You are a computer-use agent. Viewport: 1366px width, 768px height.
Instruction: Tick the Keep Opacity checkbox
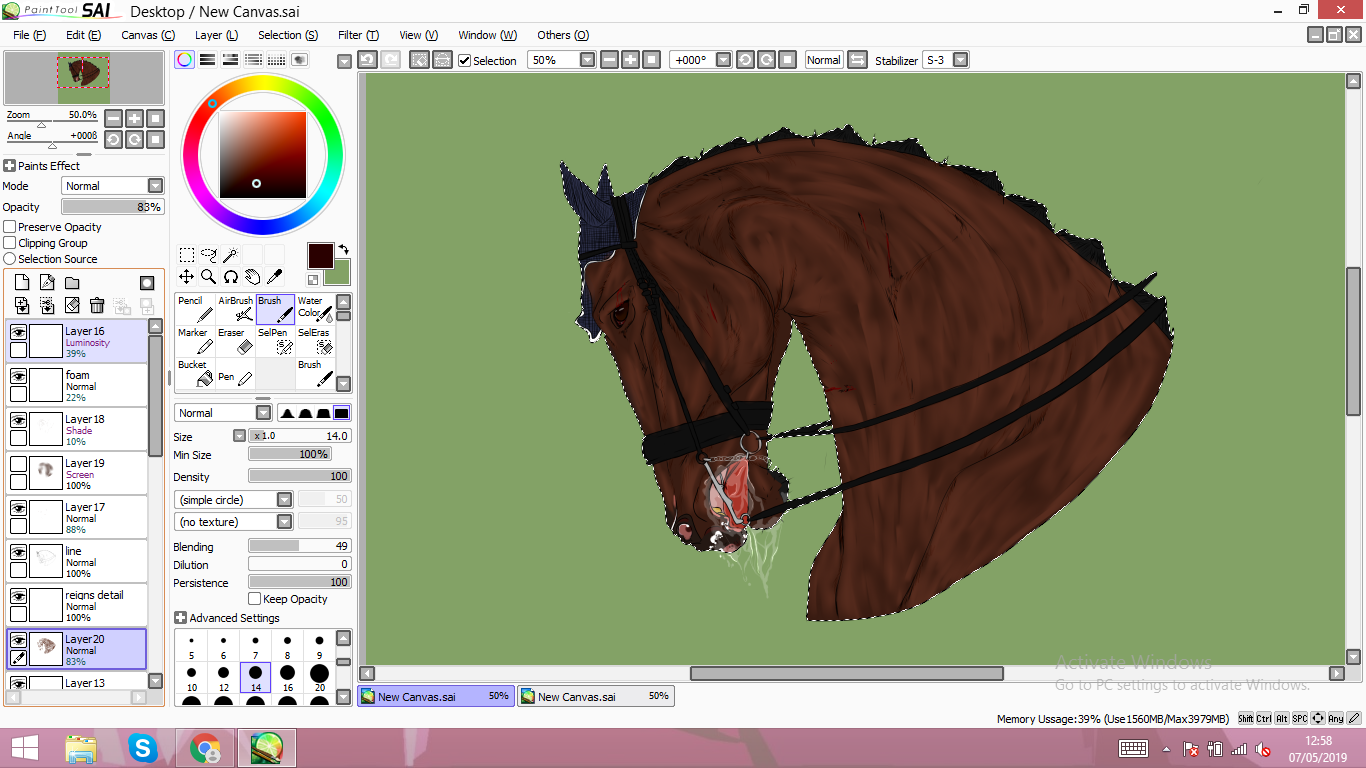point(254,599)
